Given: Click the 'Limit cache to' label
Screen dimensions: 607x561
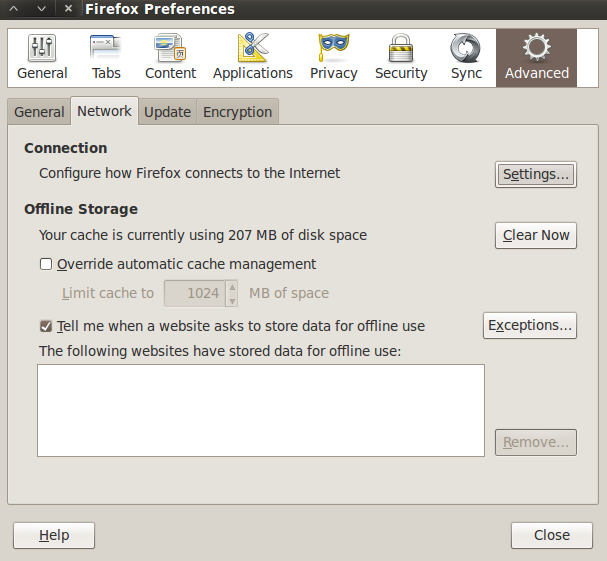Looking at the screenshot, I should coord(108,293).
